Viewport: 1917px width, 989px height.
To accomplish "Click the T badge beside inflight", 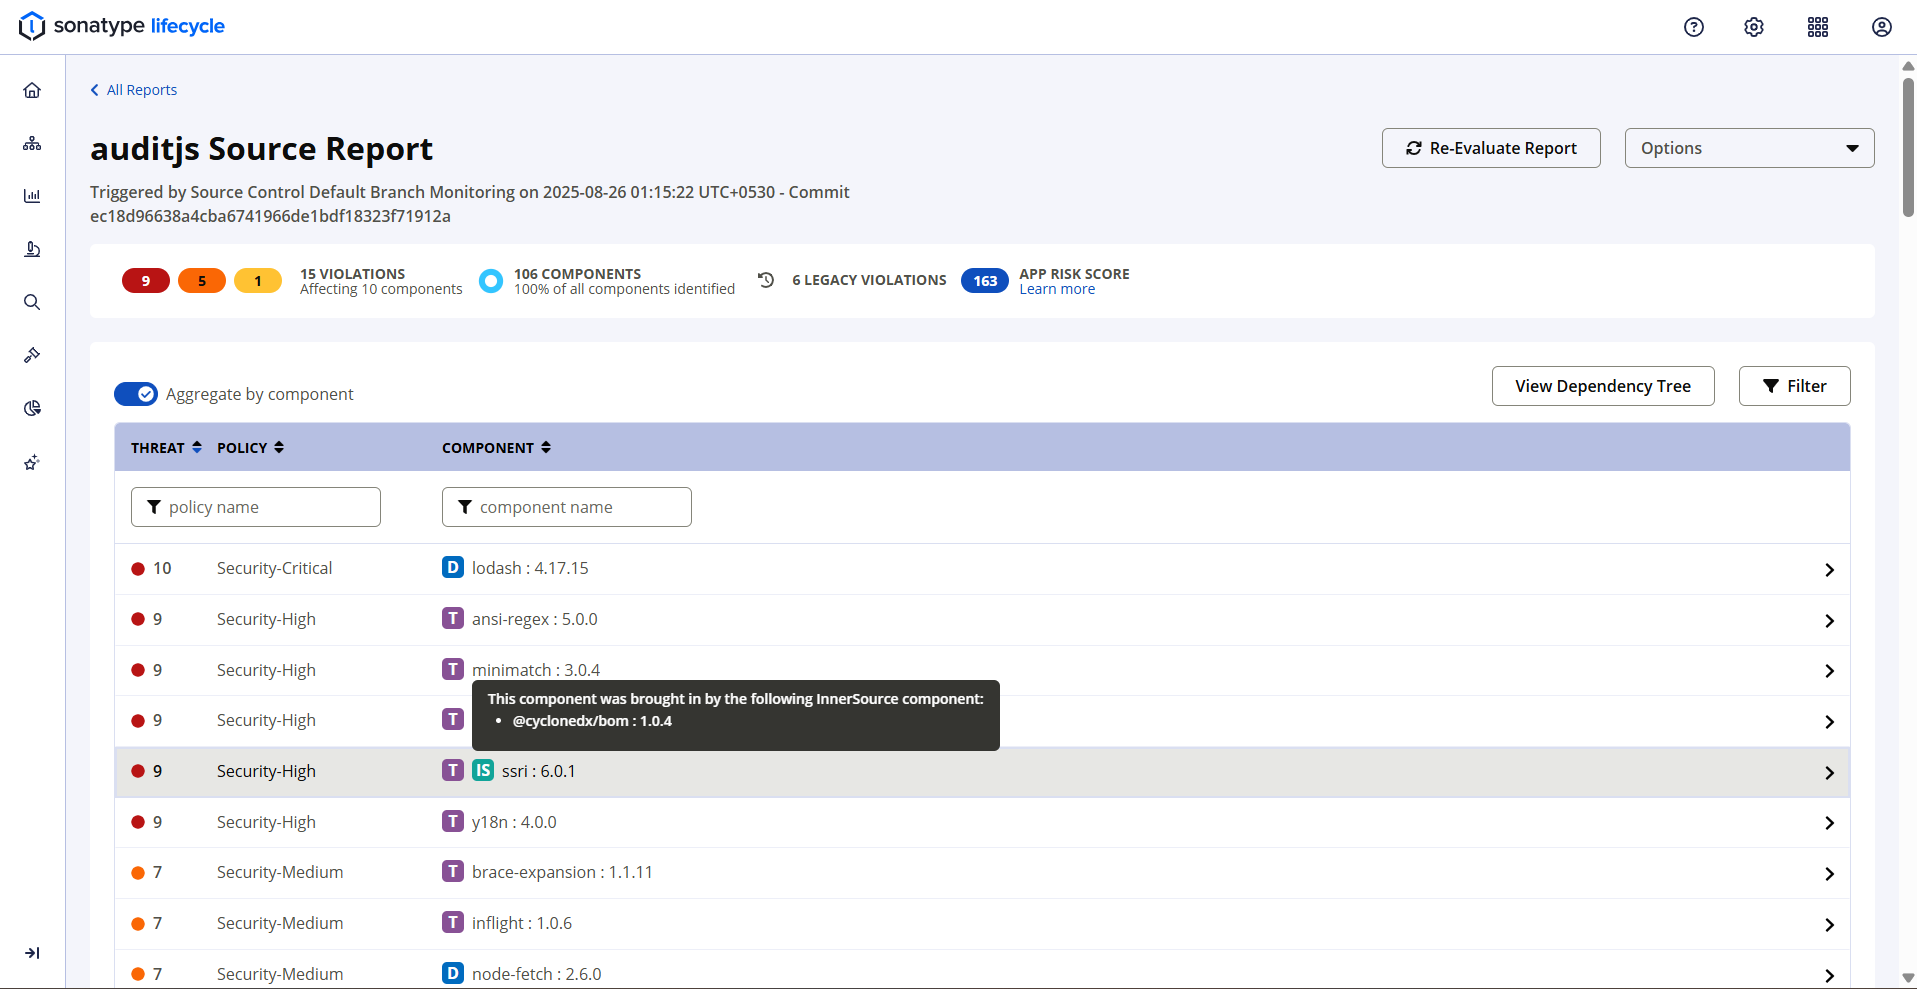I will (x=453, y=922).
